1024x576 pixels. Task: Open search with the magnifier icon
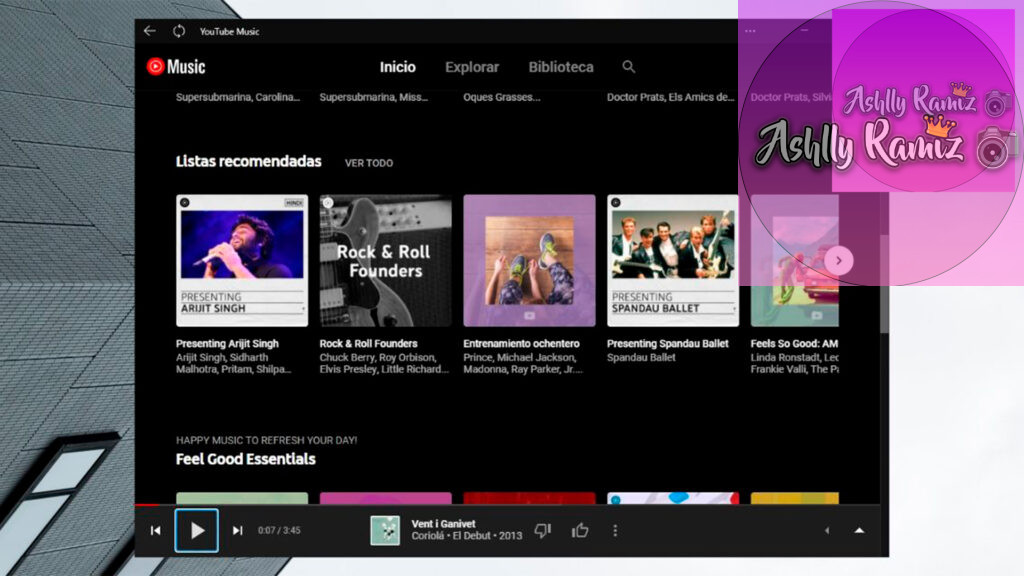pyautogui.click(x=629, y=67)
